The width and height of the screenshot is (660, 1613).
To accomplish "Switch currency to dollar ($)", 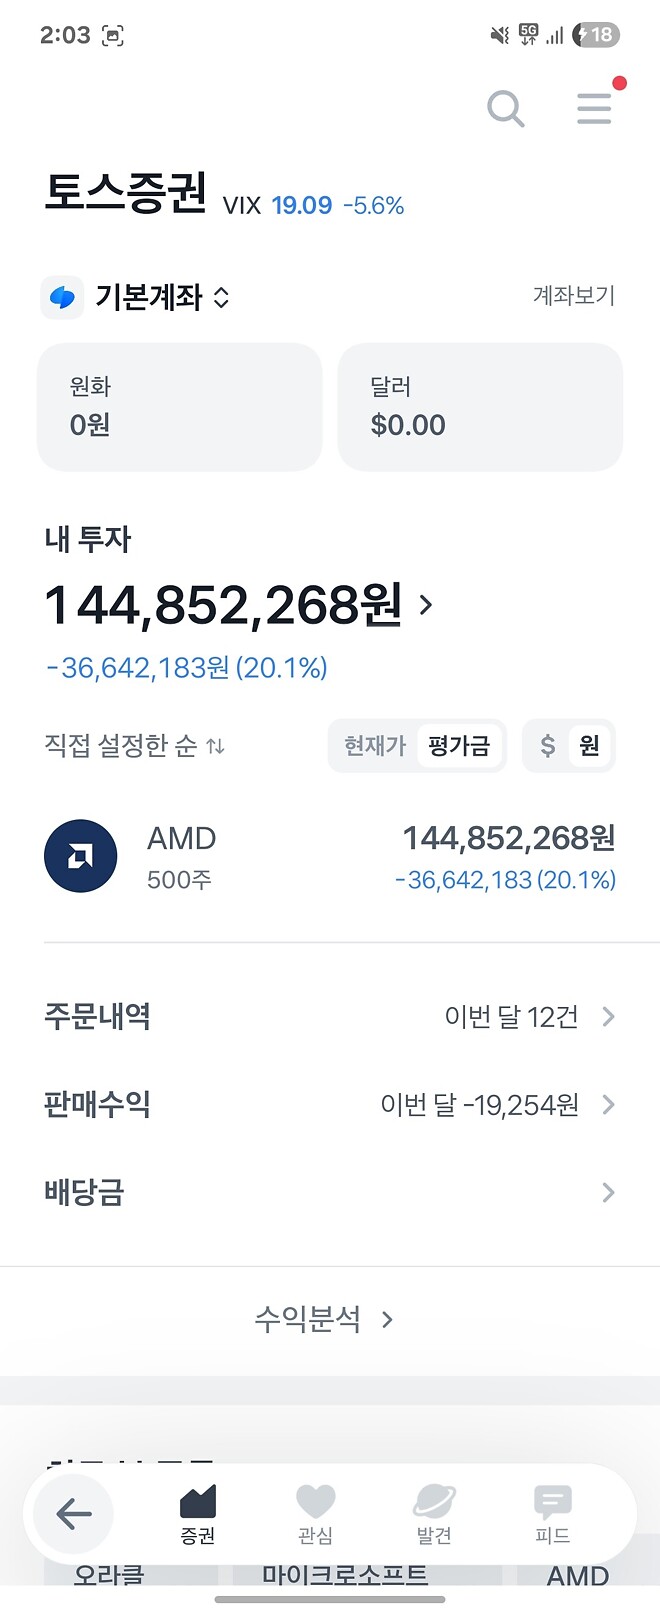I will pos(547,746).
